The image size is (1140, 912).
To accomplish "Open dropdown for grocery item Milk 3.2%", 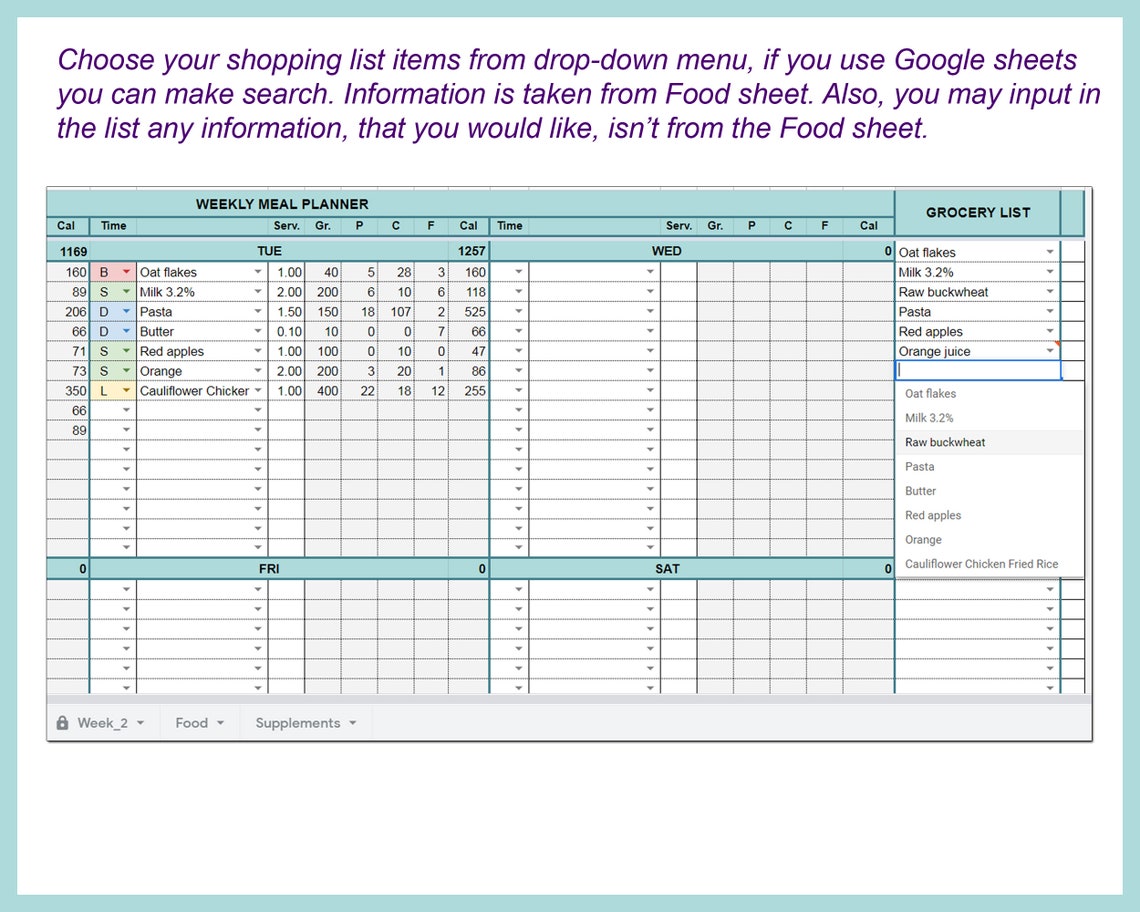I will tap(1050, 271).
